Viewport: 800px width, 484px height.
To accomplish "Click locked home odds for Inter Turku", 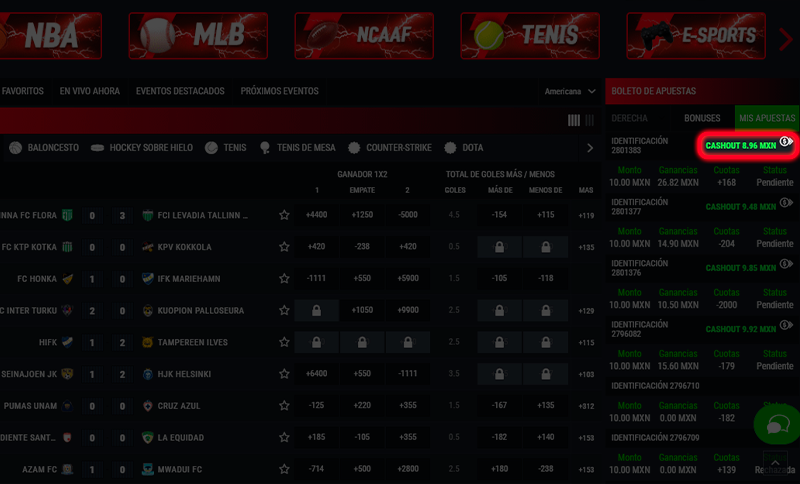I will pos(316,310).
